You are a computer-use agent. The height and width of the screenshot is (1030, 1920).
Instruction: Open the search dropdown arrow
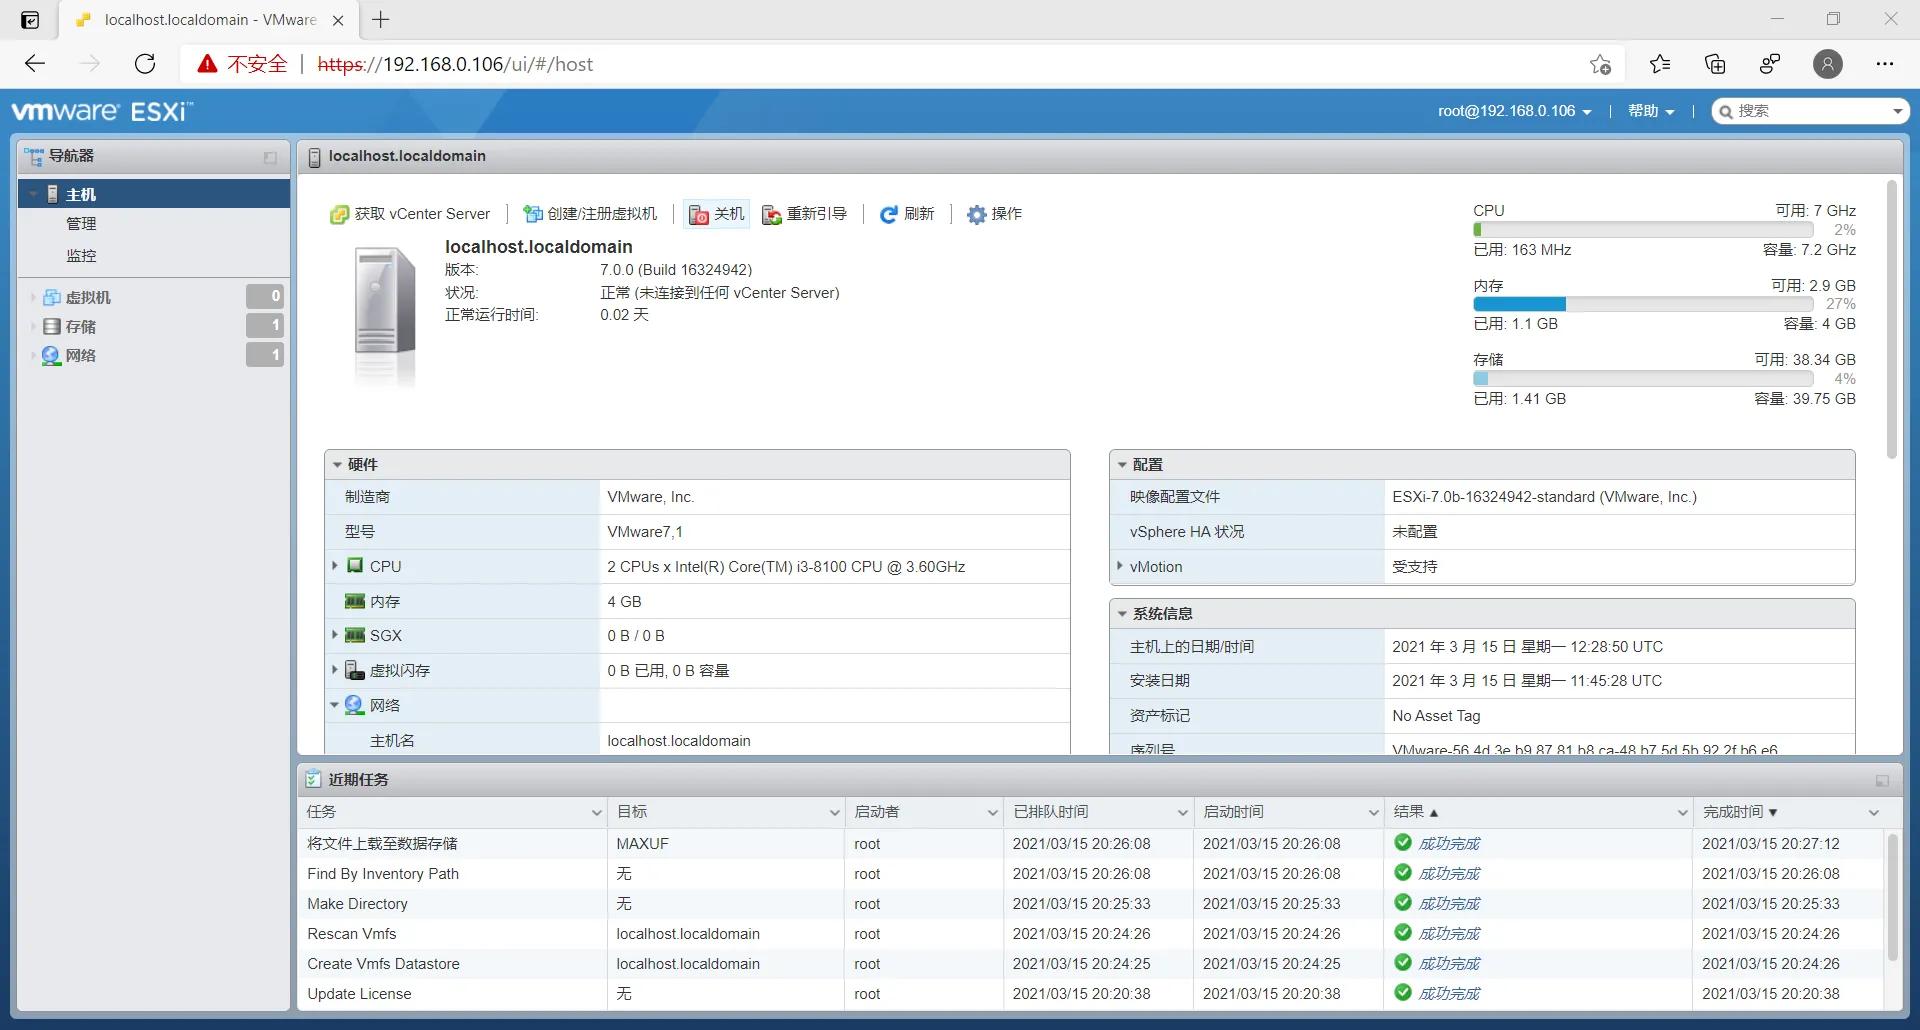pyautogui.click(x=1897, y=111)
